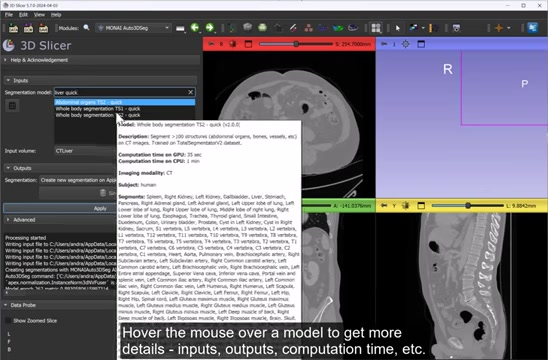Toggle the orange crosshair toolbar icon

coord(499,28)
